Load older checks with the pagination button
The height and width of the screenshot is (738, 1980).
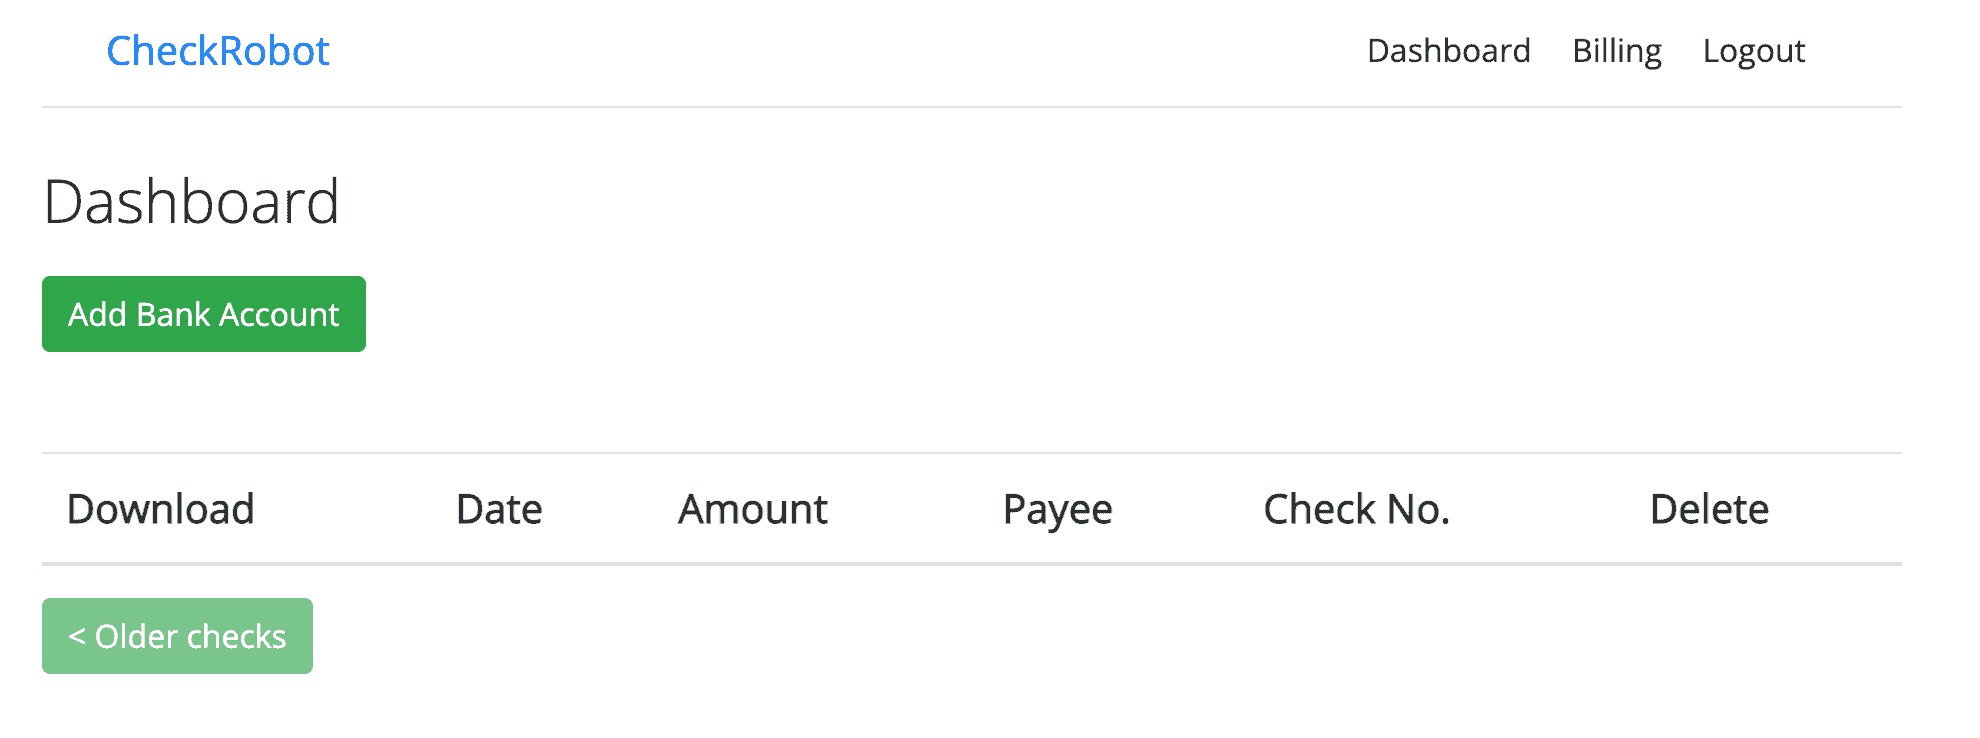click(x=177, y=636)
